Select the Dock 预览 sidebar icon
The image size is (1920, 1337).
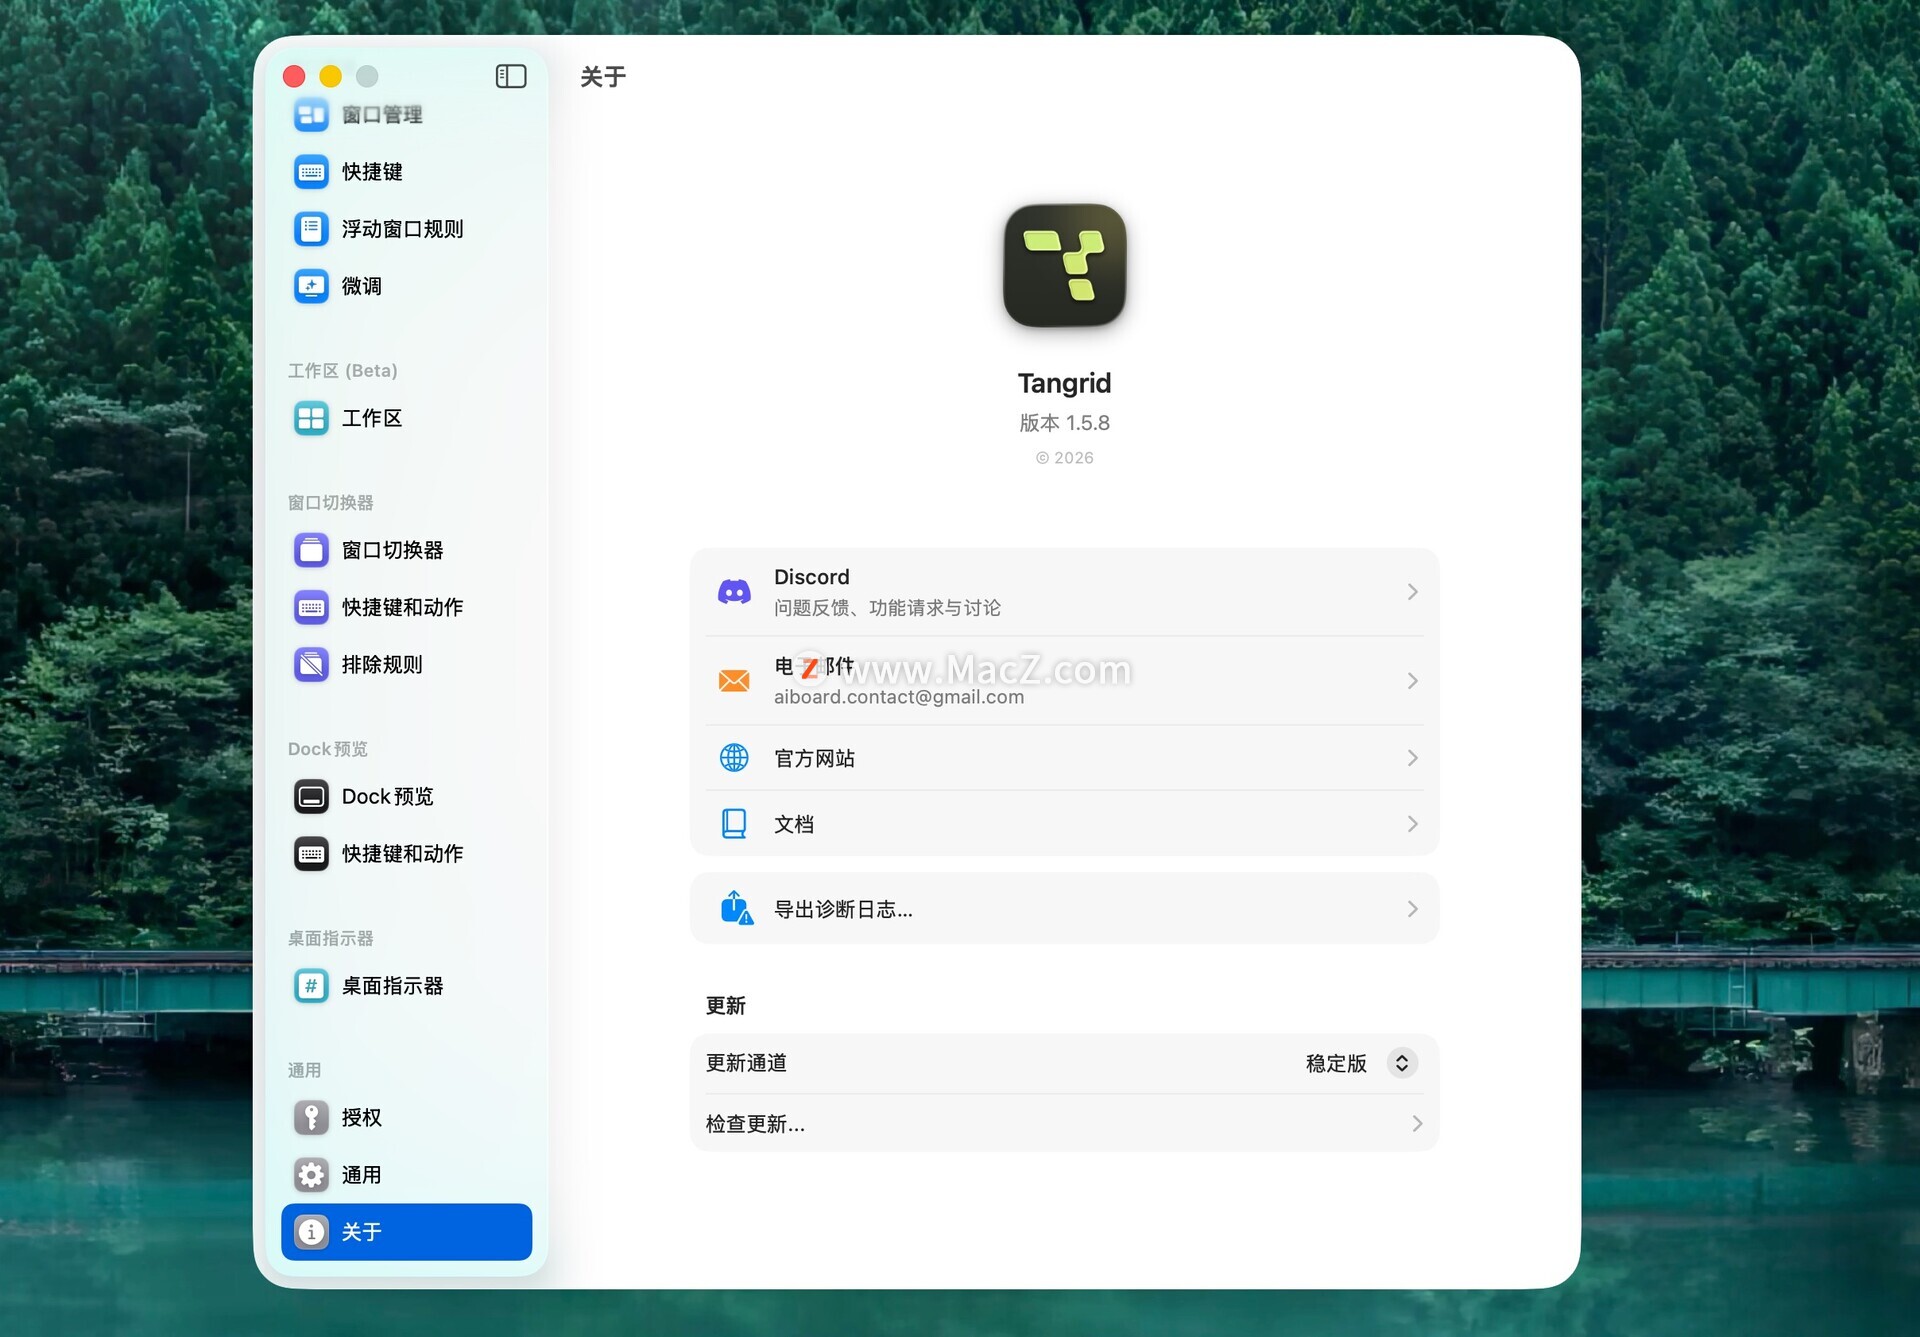(x=311, y=796)
